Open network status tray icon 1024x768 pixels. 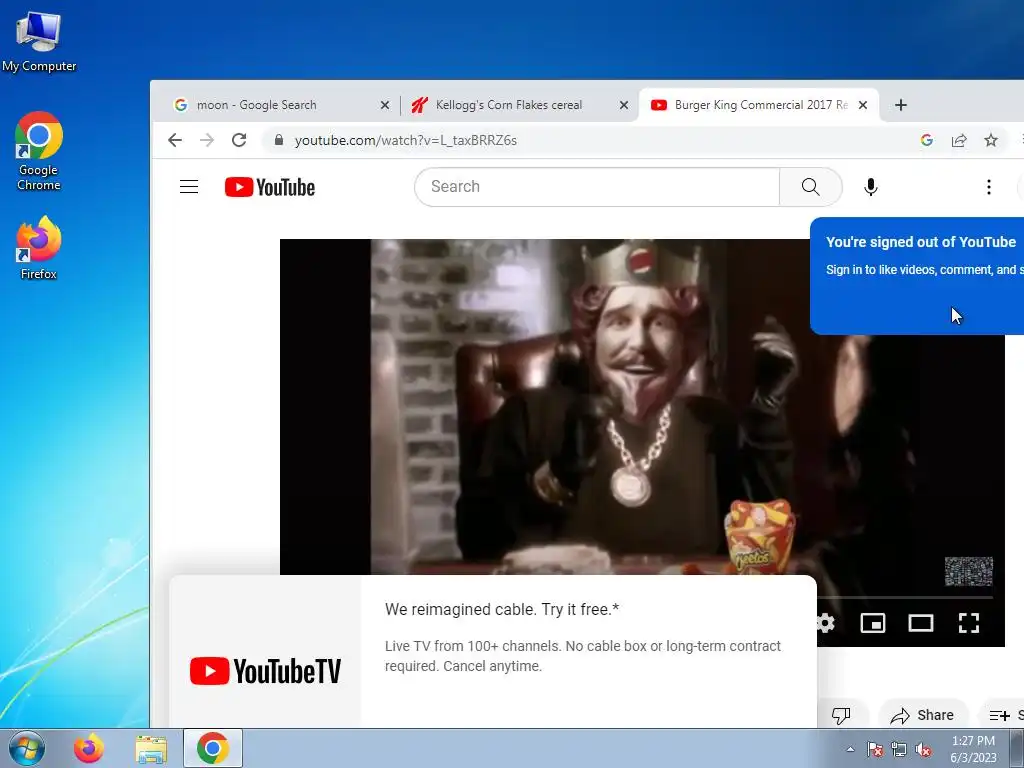pyautogui.click(x=899, y=749)
